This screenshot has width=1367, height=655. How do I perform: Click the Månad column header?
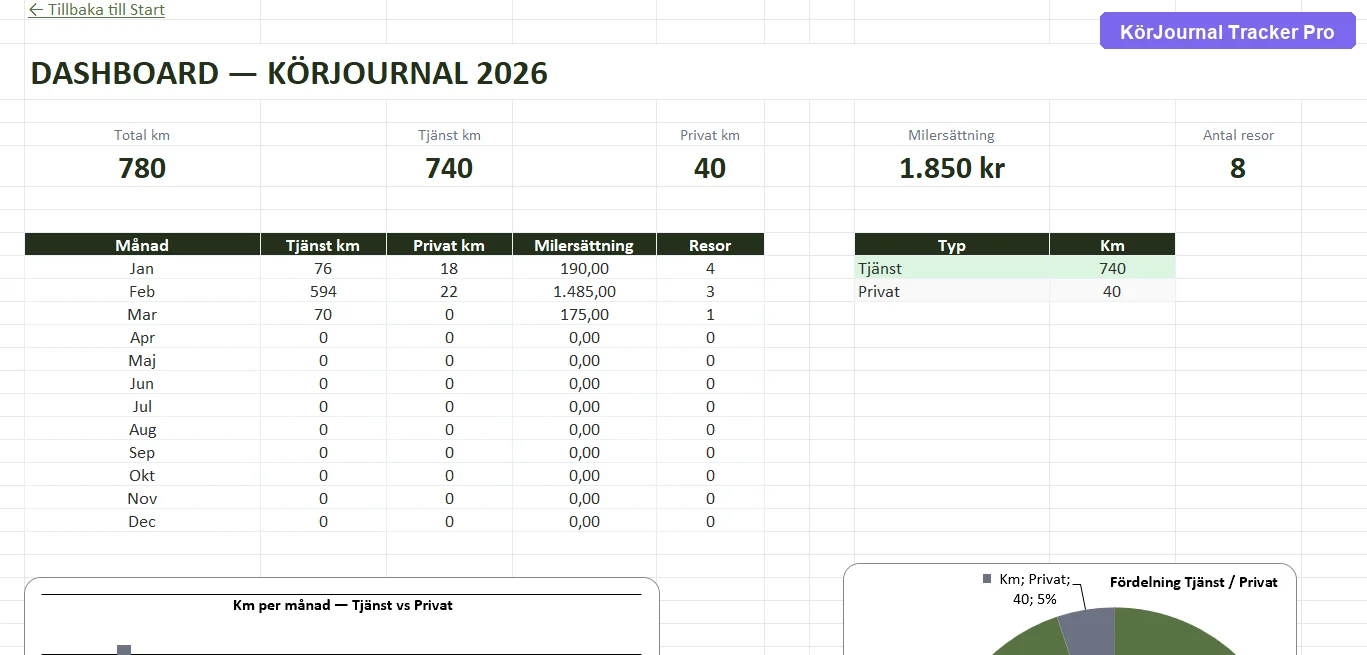tap(142, 245)
